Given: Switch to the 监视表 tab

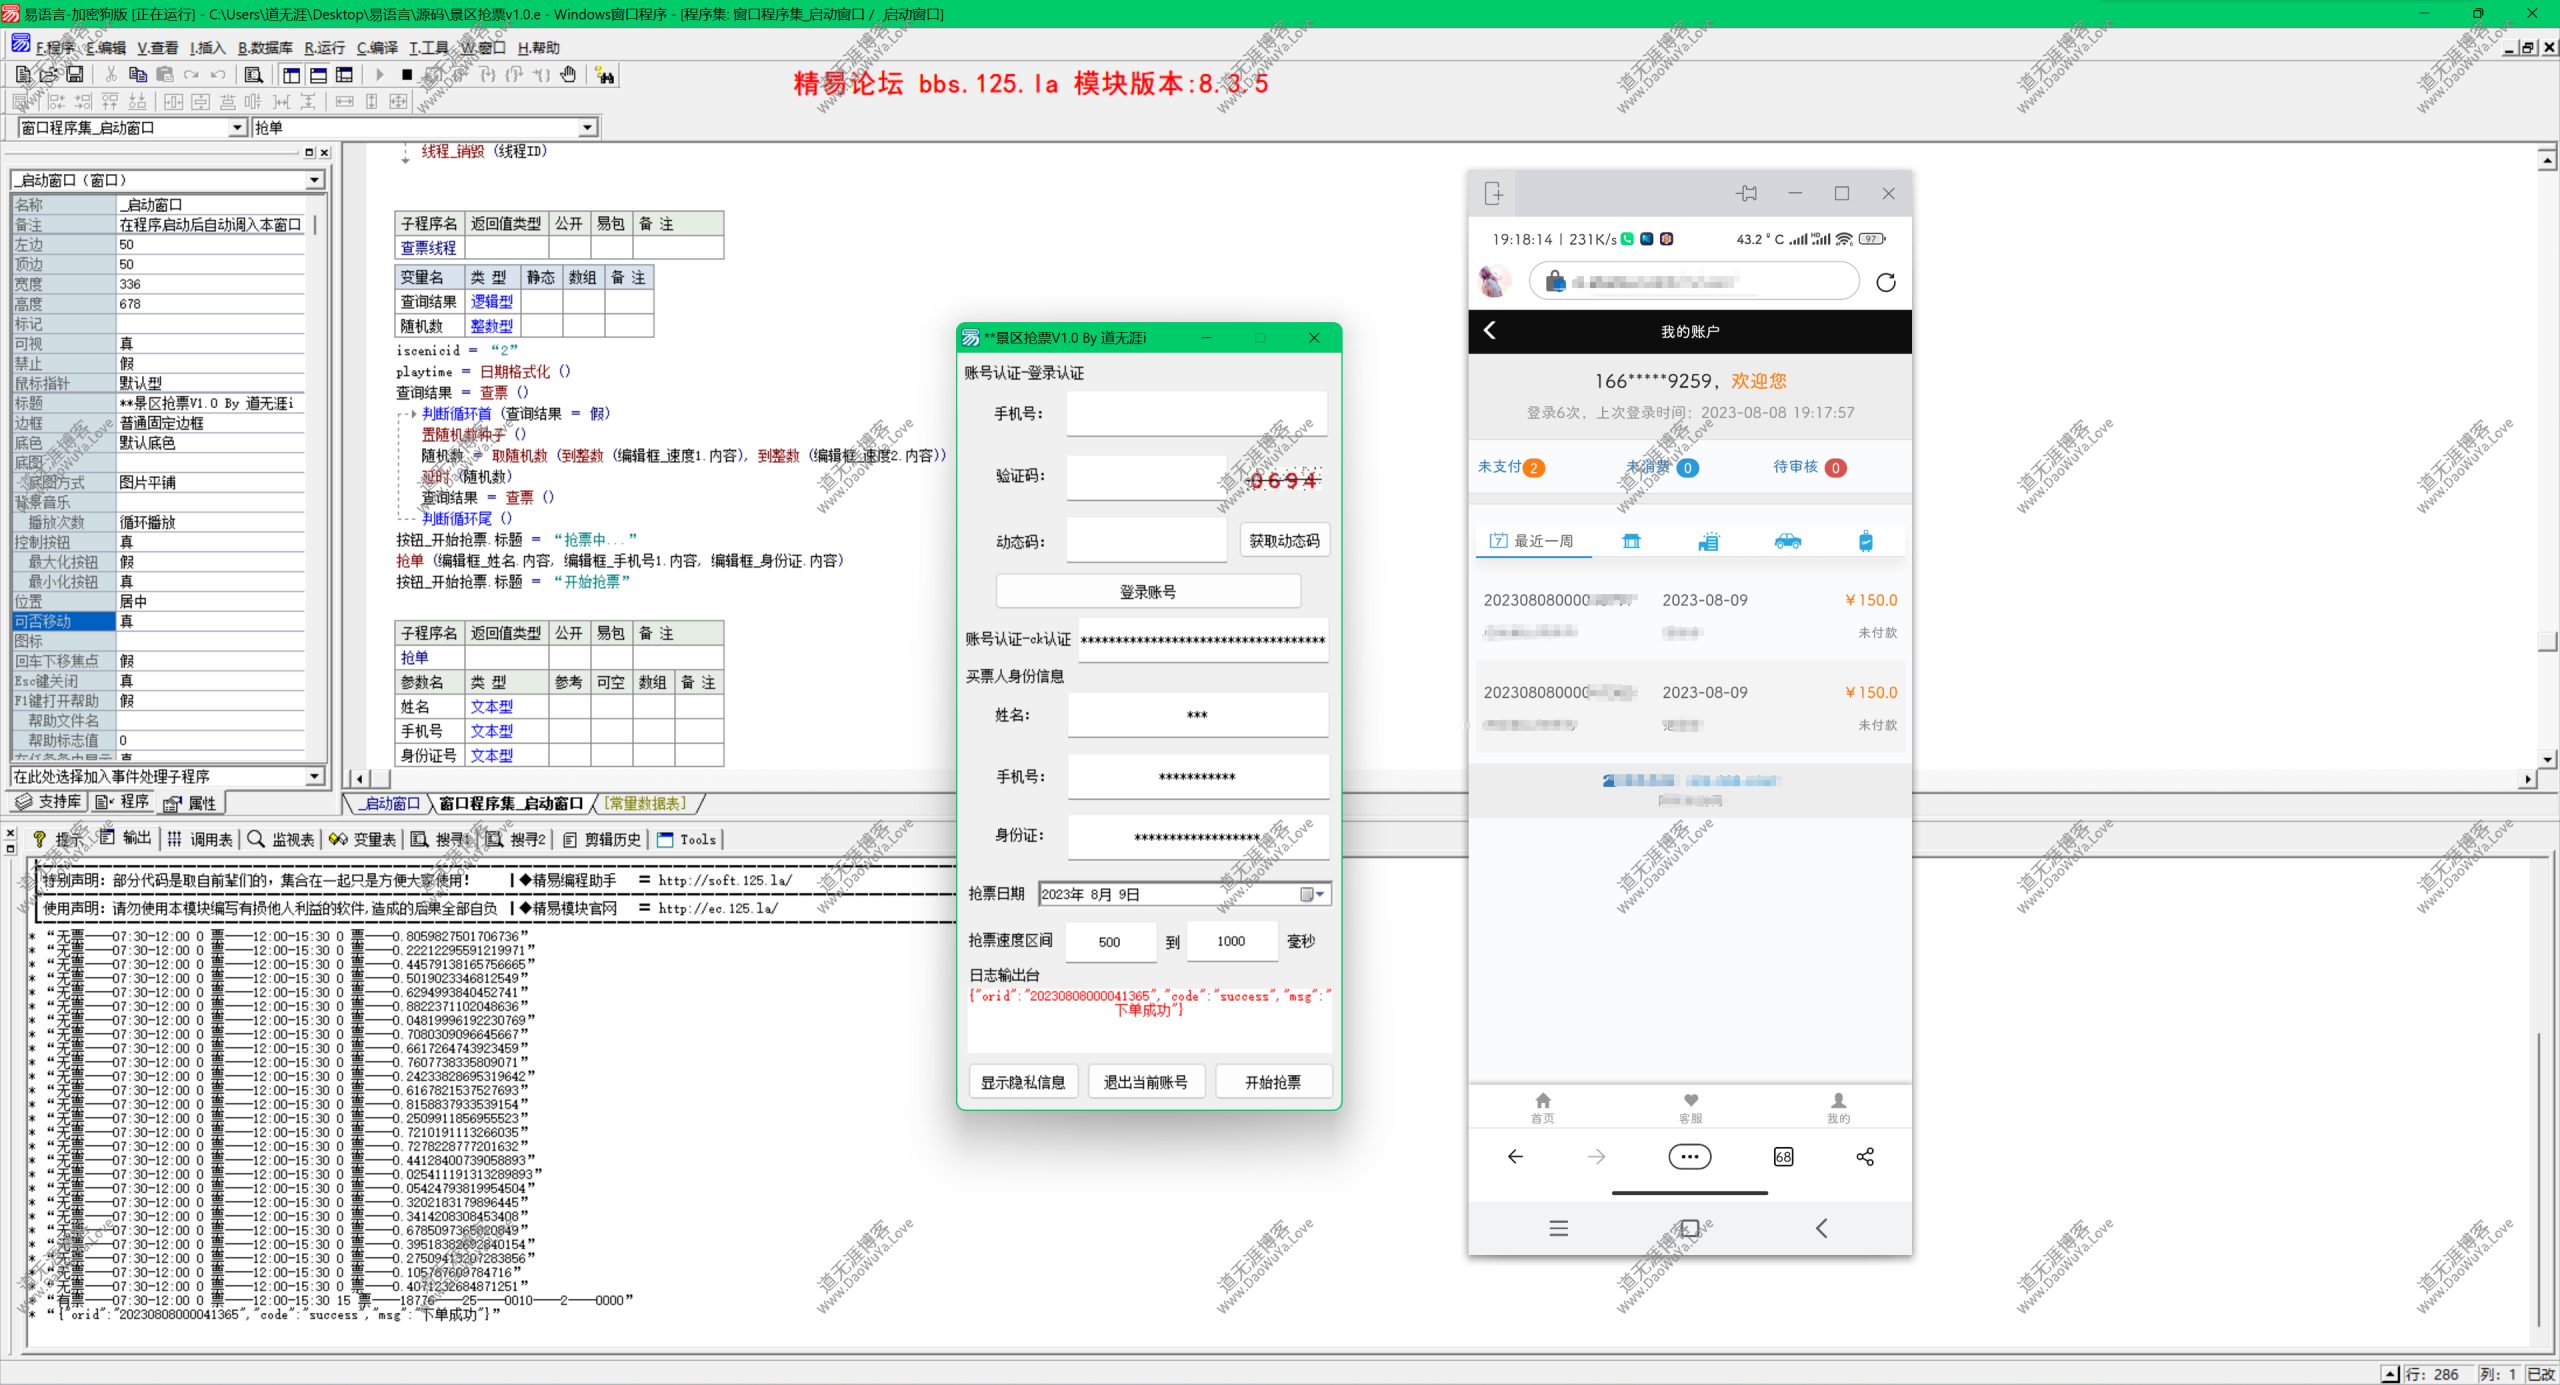Looking at the screenshot, I should (281, 839).
